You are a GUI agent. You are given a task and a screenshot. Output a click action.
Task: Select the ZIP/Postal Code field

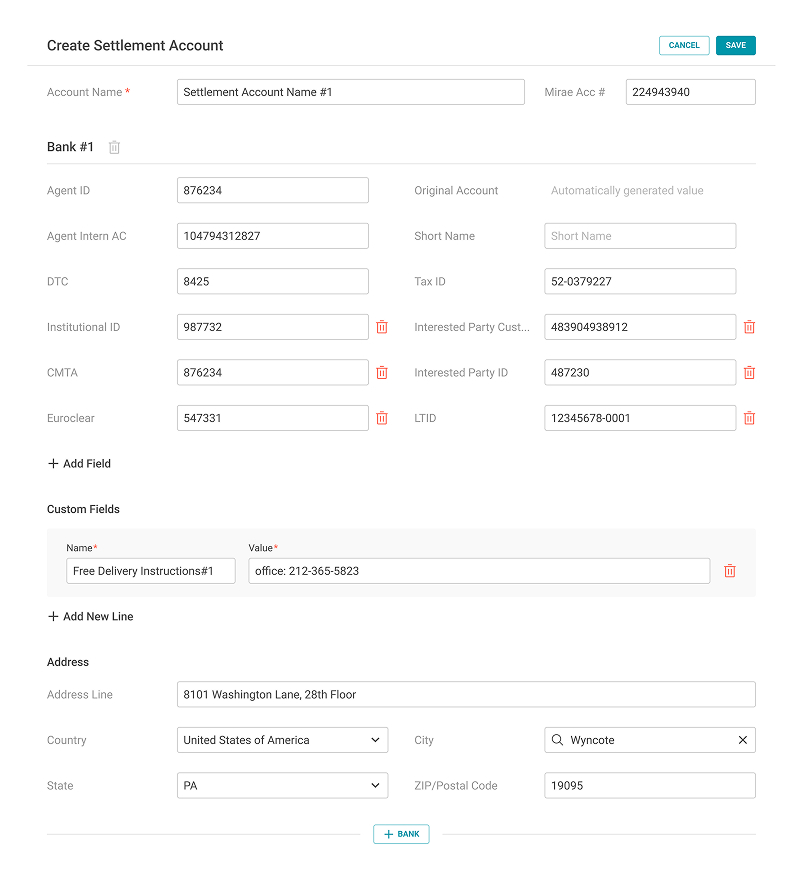pos(650,785)
